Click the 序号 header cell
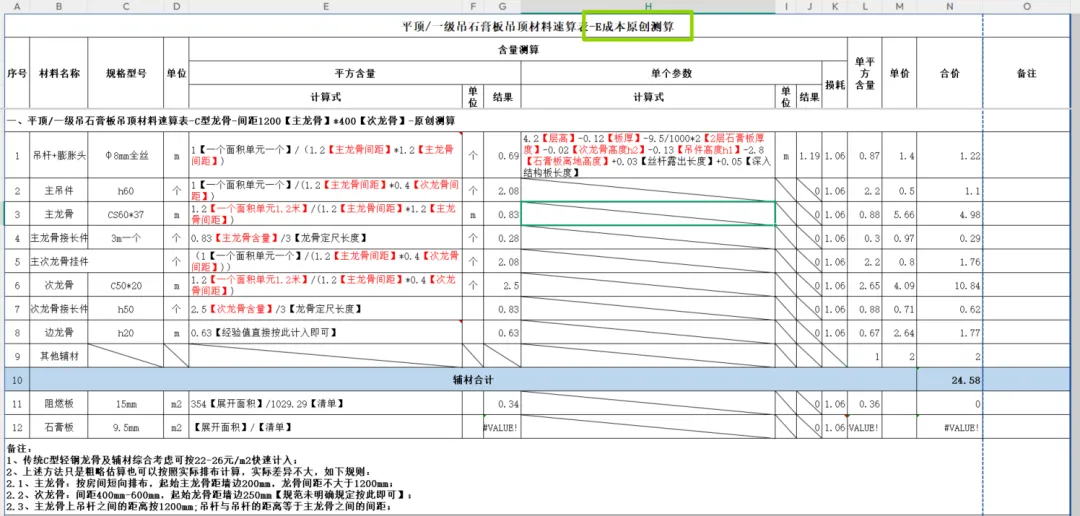This screenshot has height=516, width=1080. (17, 74)
